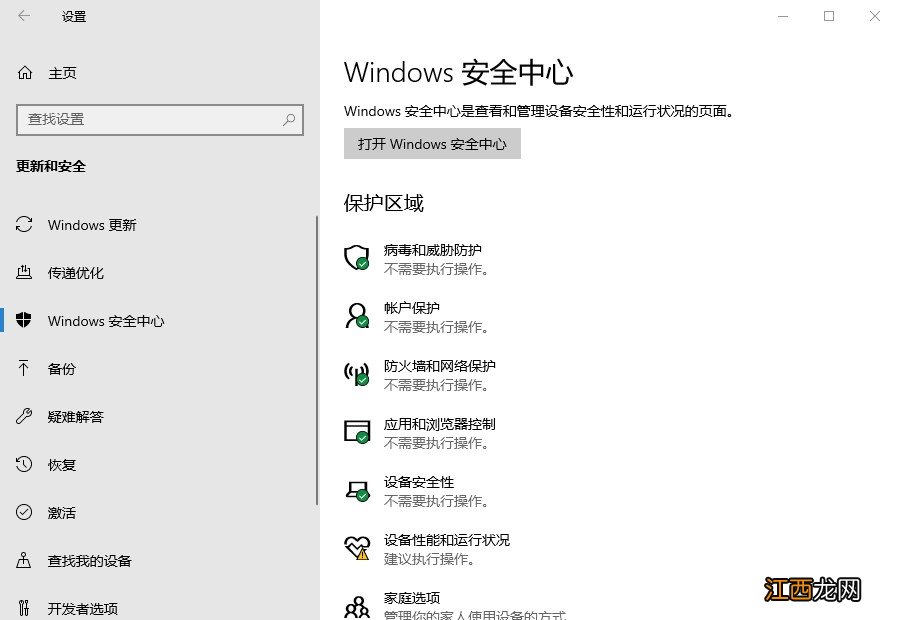Click the 查找我的设备 locator icon

[23, 560]
